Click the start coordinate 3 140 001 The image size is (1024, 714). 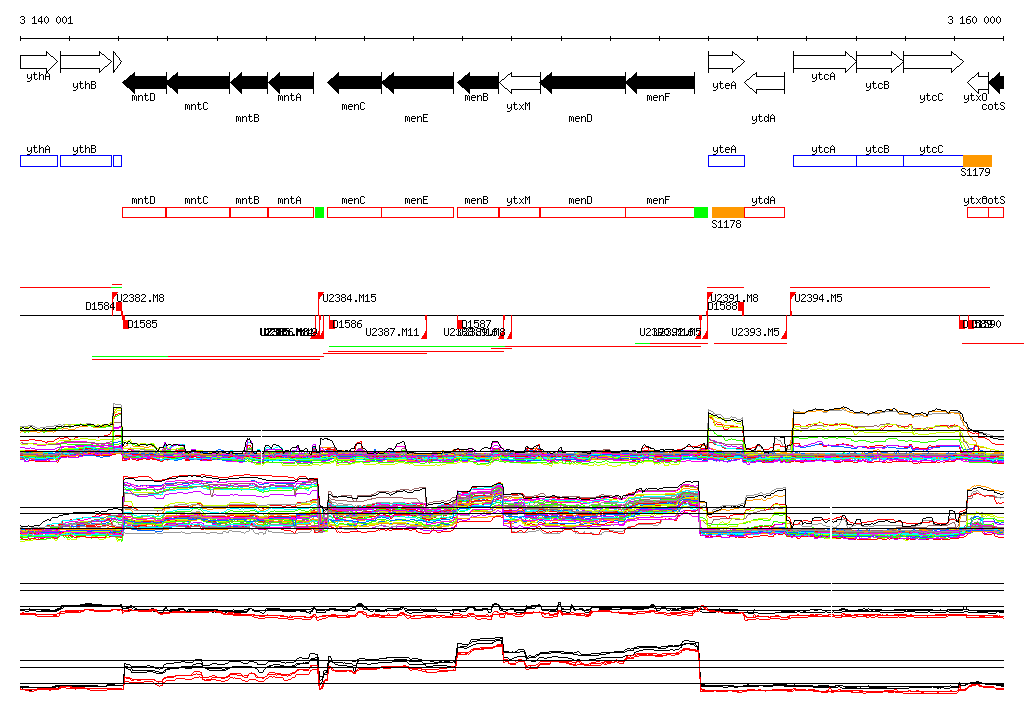coord(46,20)
